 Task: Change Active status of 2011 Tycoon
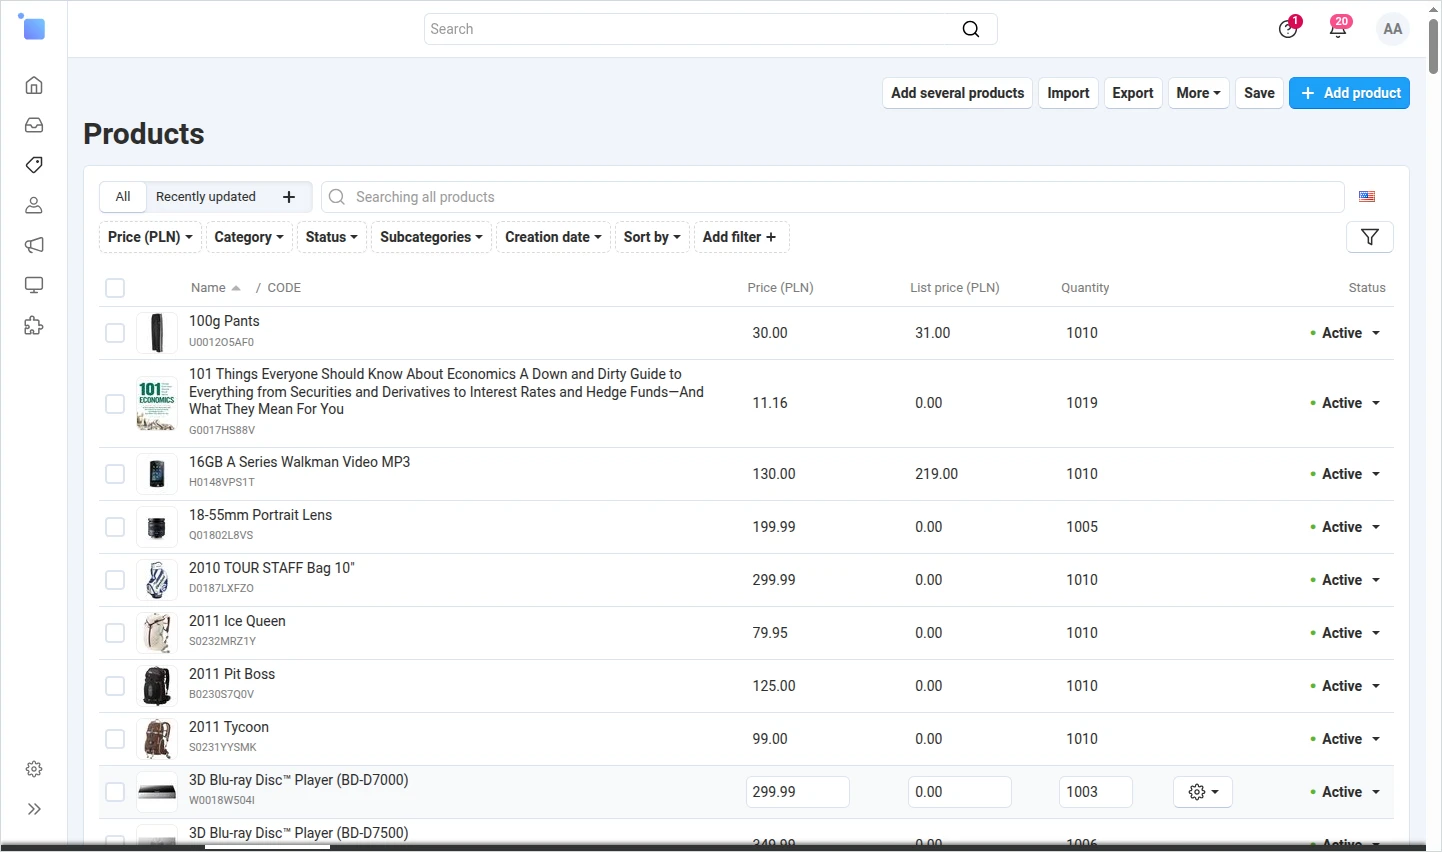click(1345, 739)
